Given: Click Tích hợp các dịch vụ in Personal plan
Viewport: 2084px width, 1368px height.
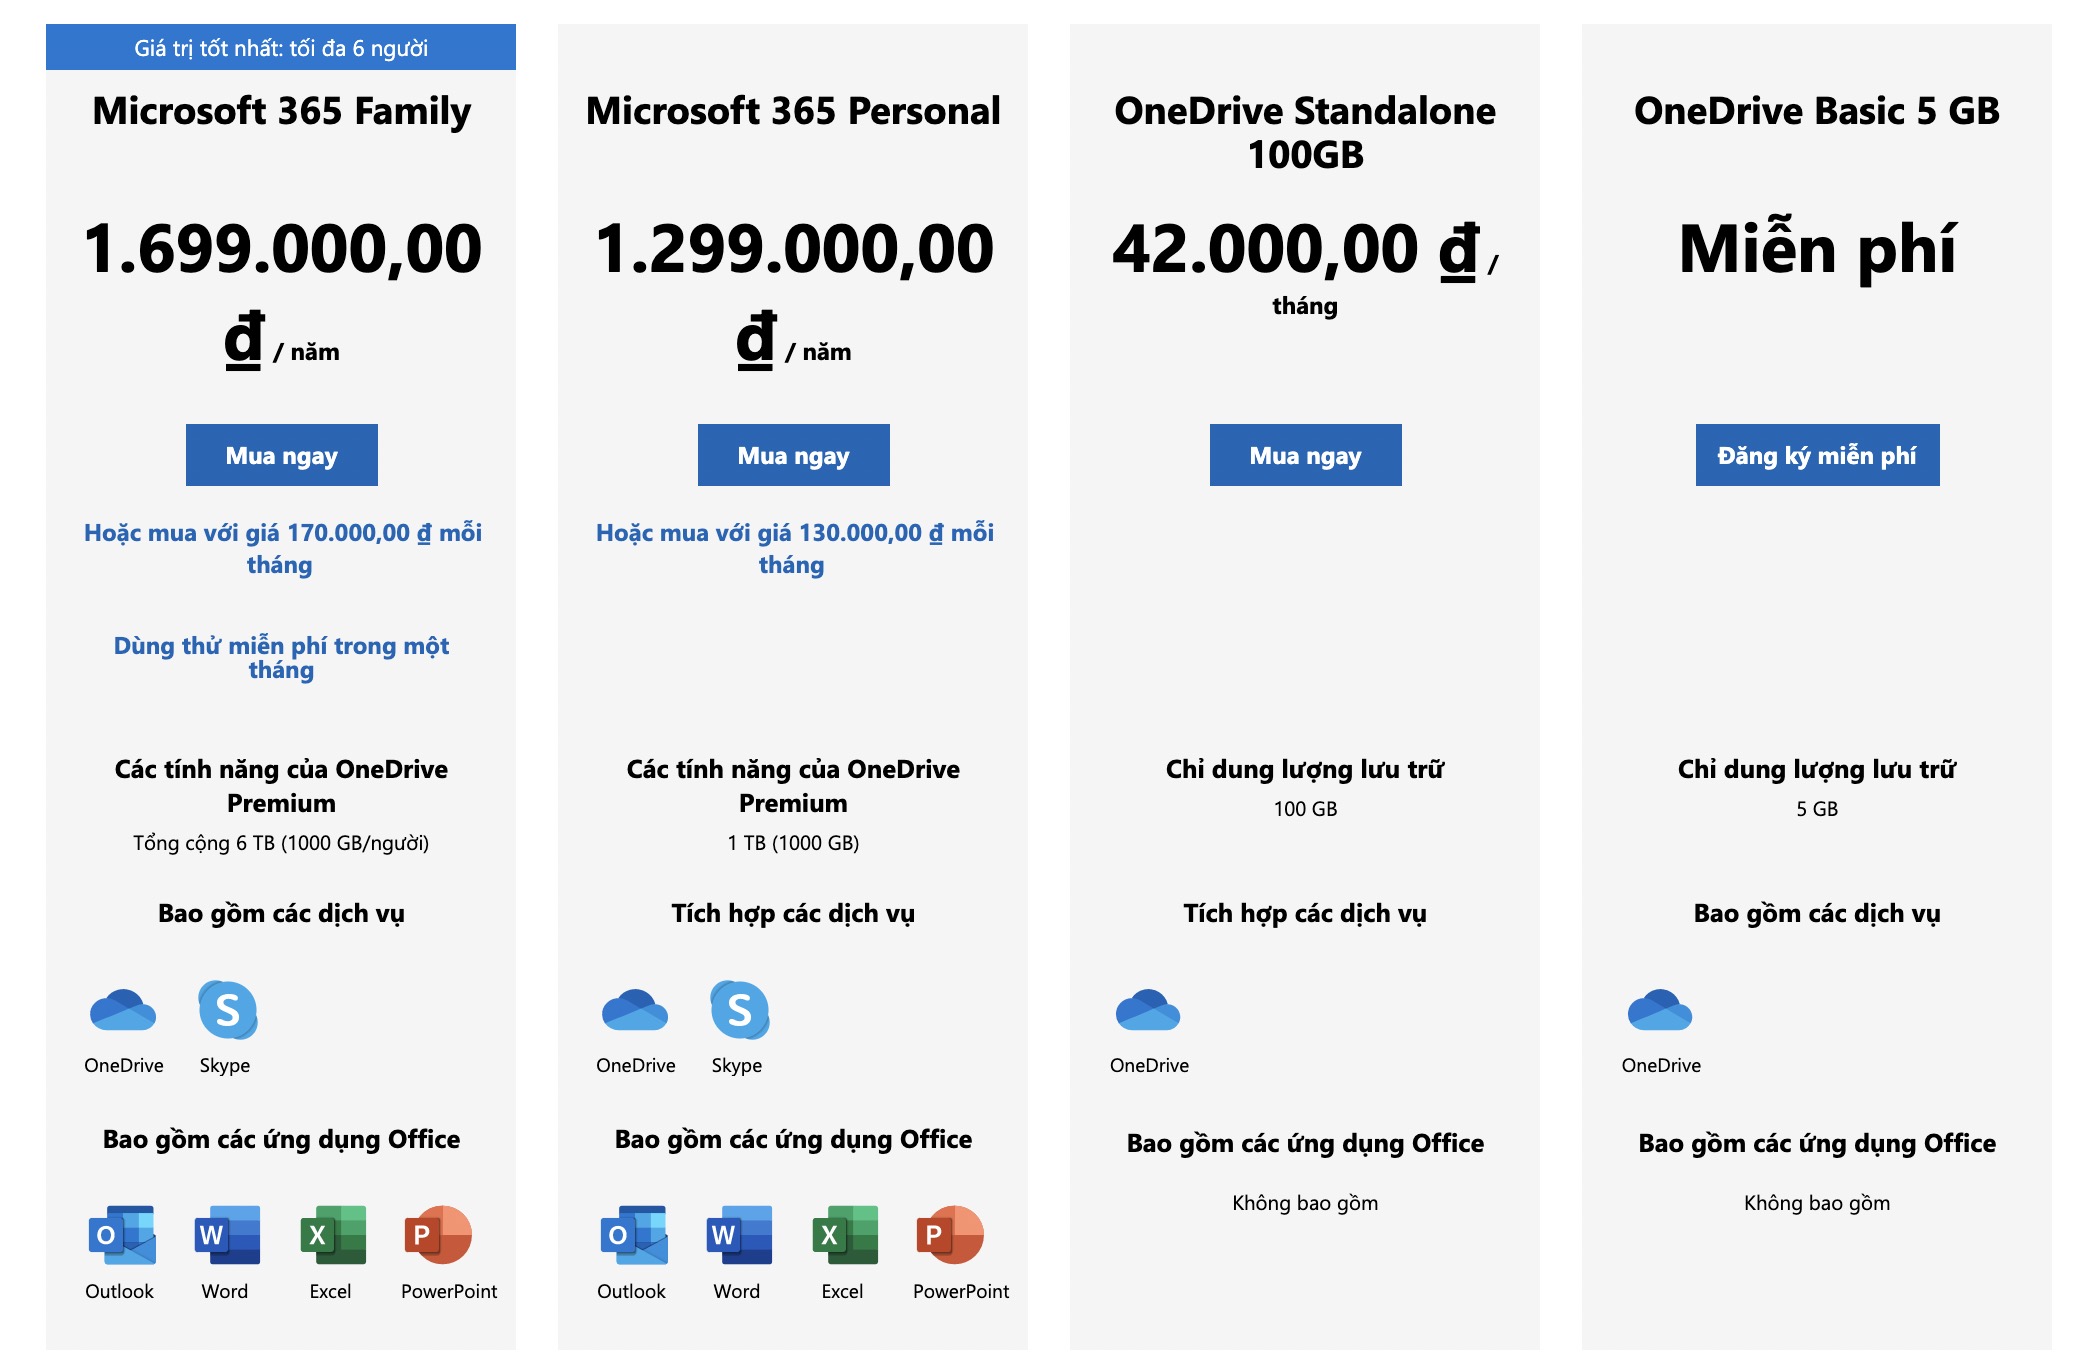Looking at the screenshot, I should (793, 914).
